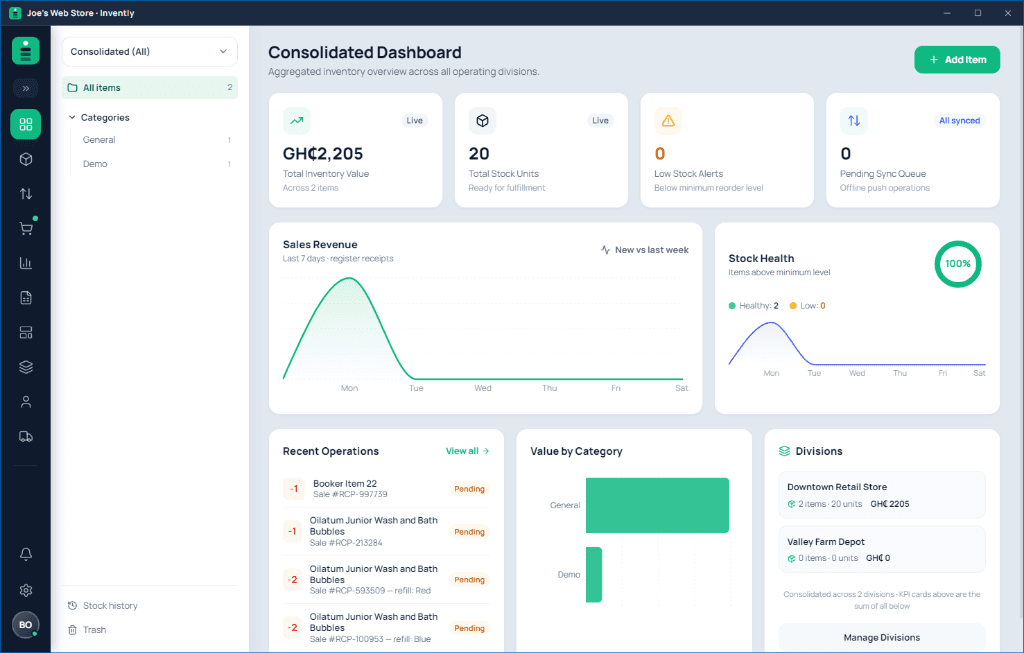Screen dimensions: 1024x653
Task: Open the bar chart reports icon
Action: 25,263
